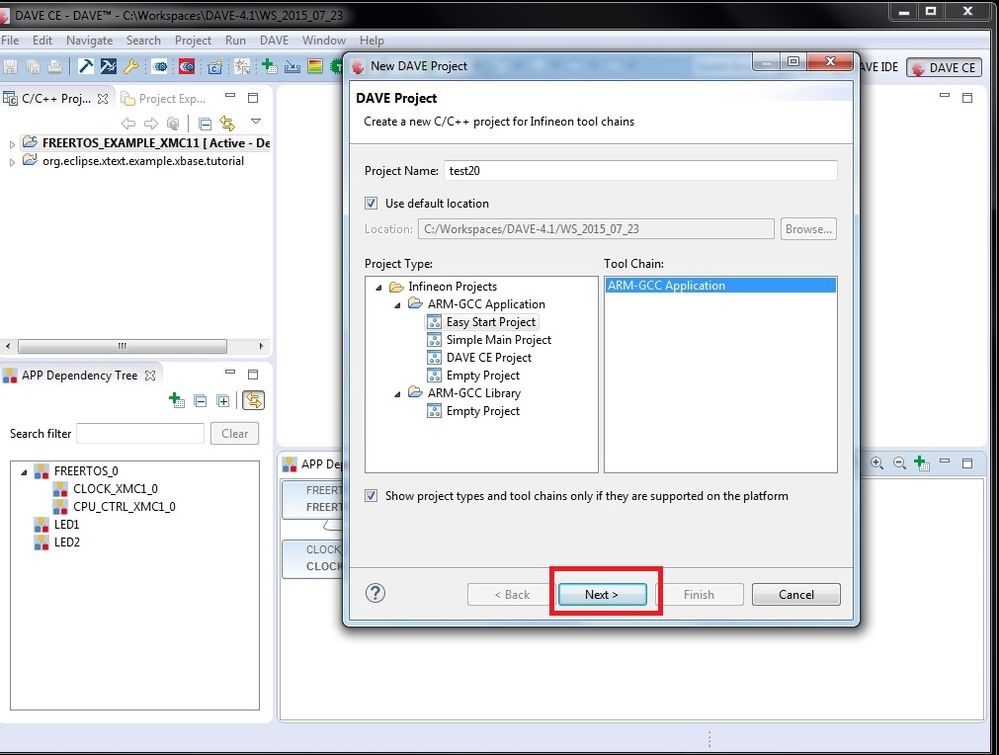This screenshot has height=755, width=999.
Task: Click the green plus icon in the right APP Dependency panel
Action: [921, 463]
